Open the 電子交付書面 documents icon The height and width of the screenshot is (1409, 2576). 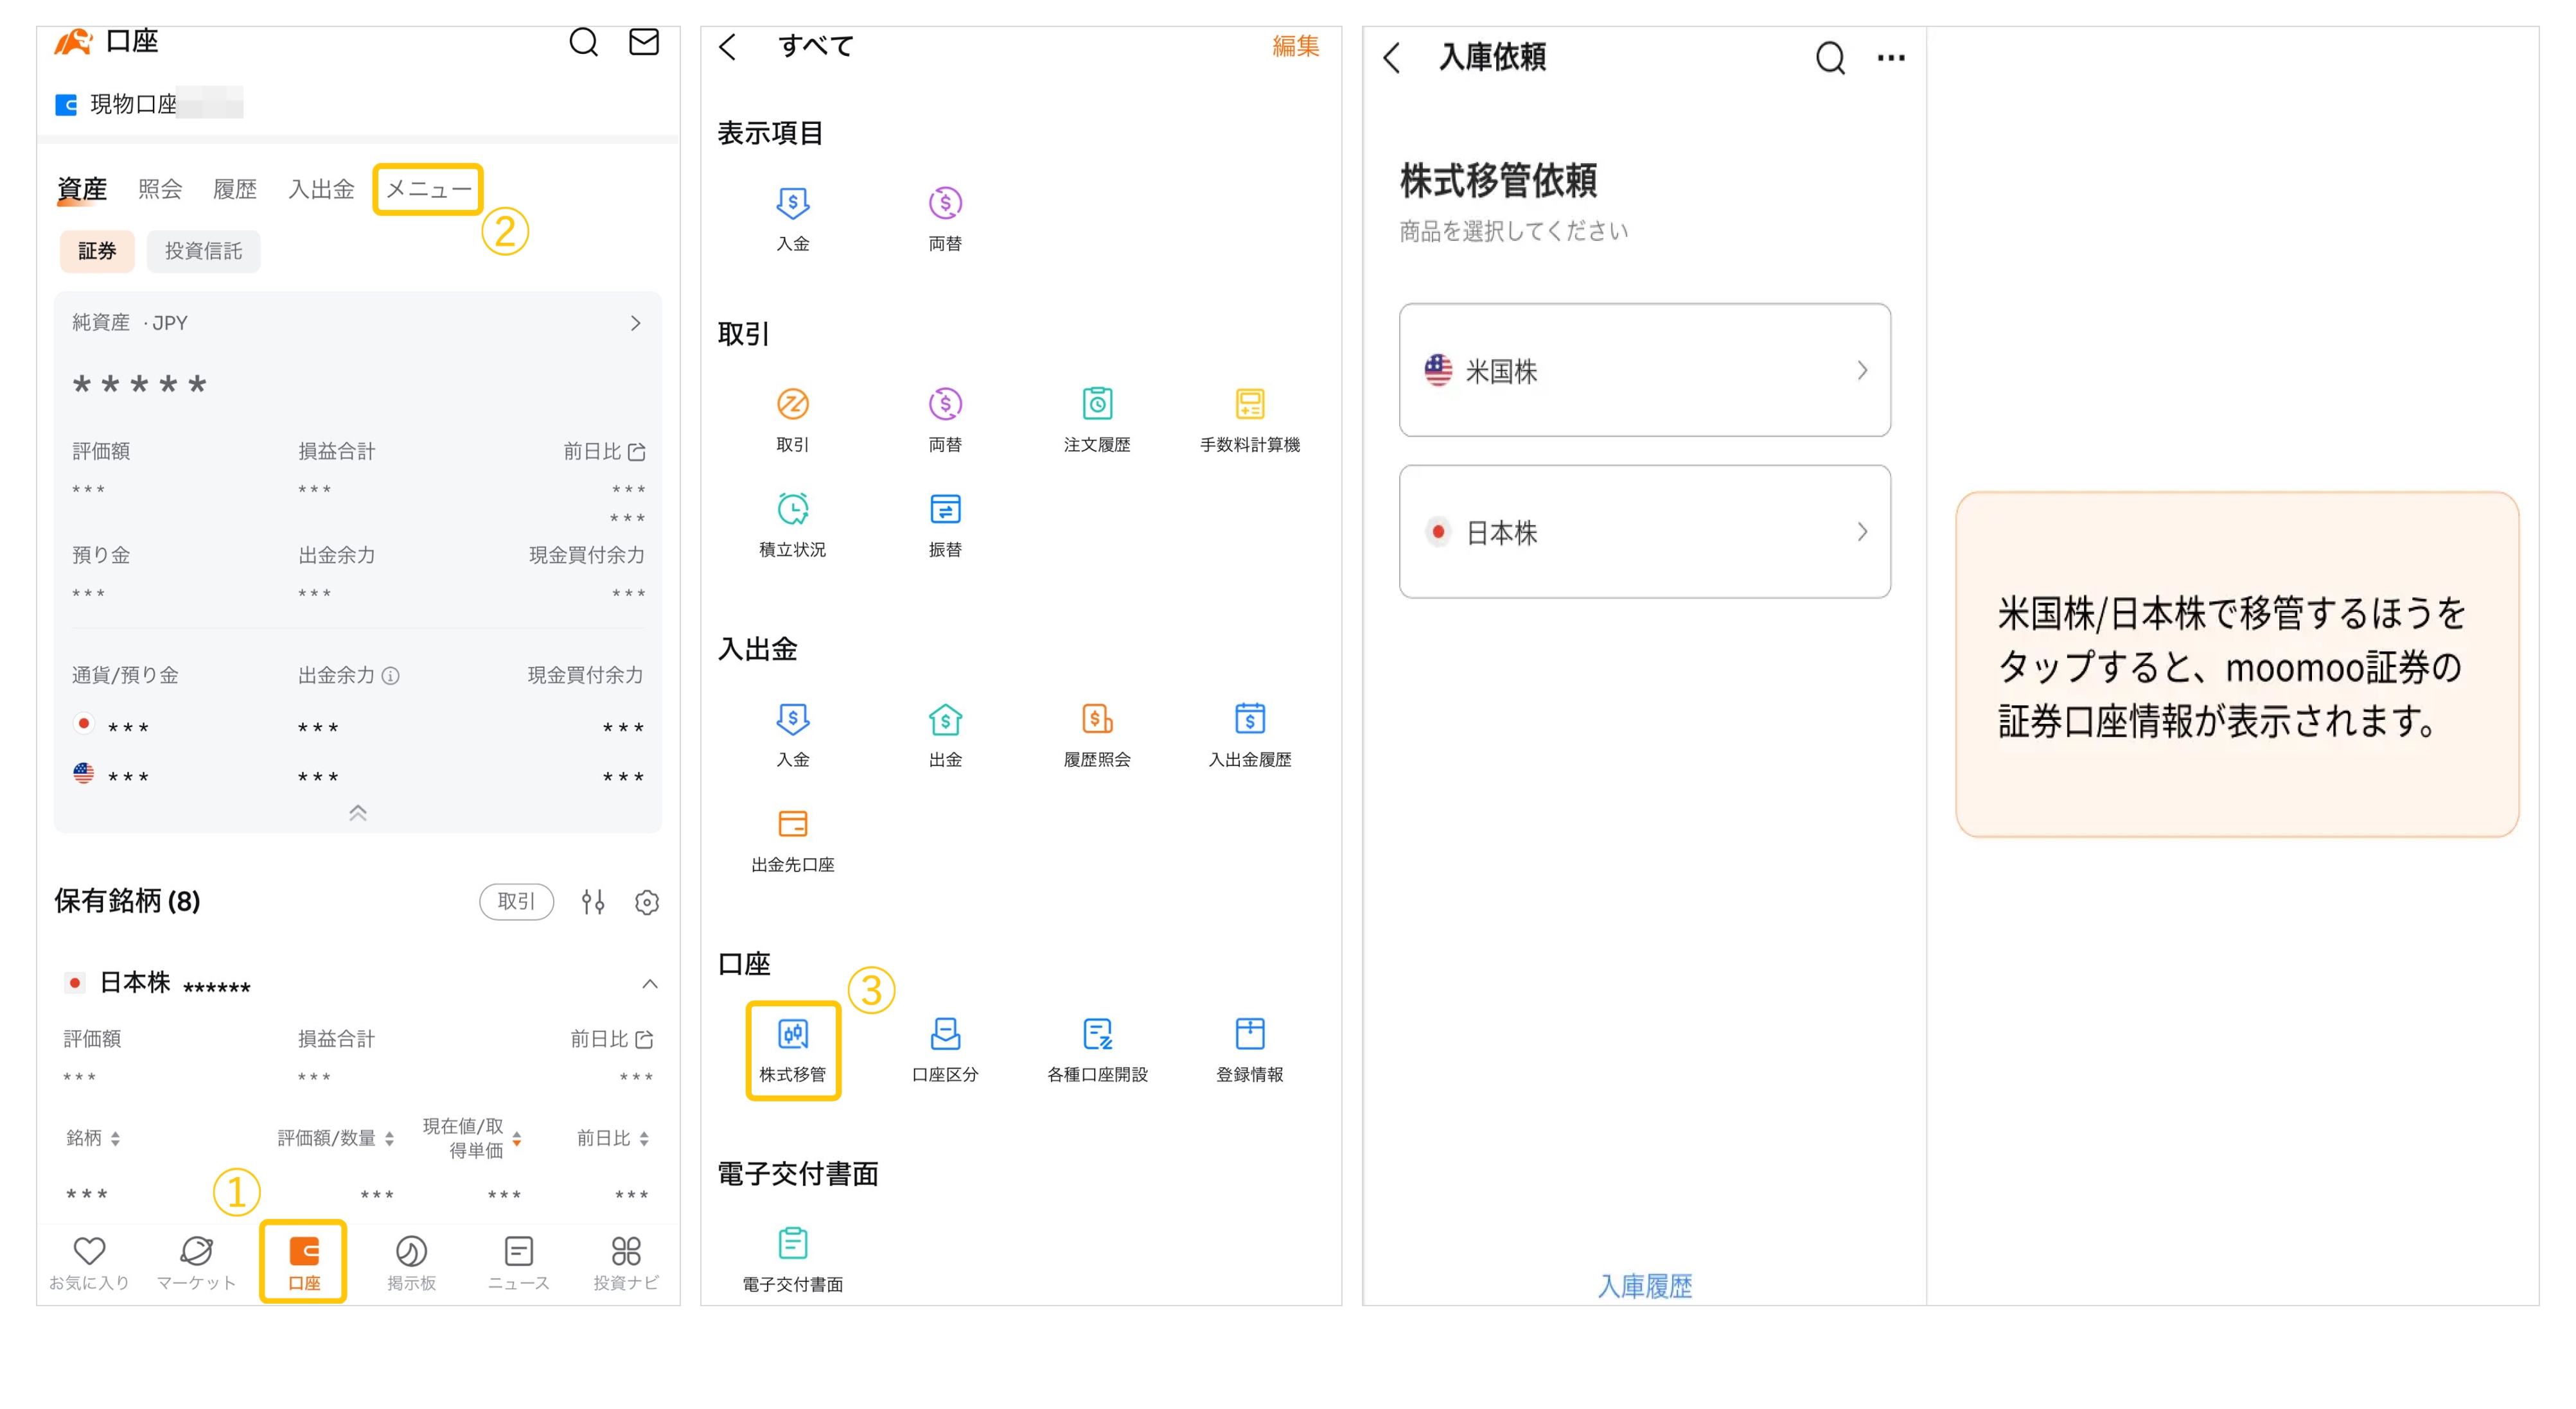(x=793, y=1257)
